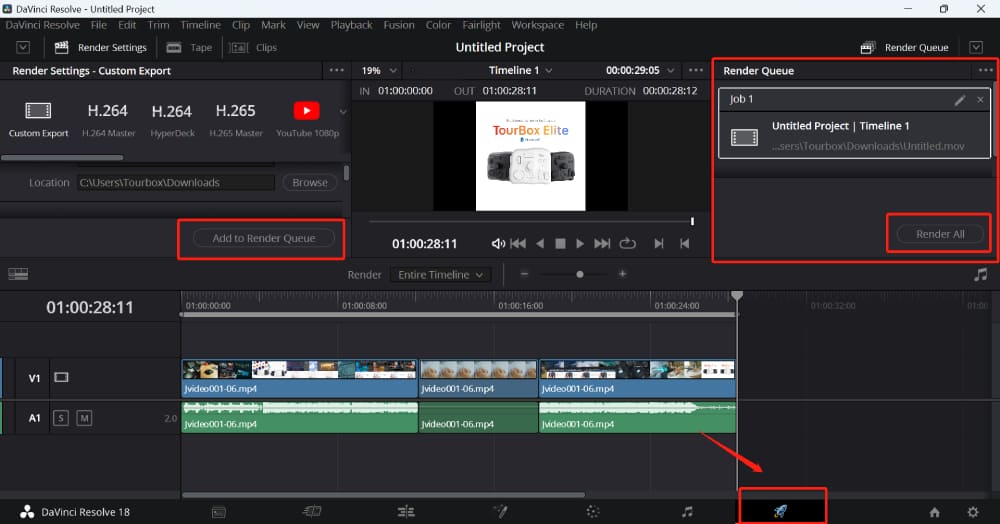Open the Playback menu
The height and width of the screenshot is (524, 1000).
pyautogui.click(x=351, y=25)
